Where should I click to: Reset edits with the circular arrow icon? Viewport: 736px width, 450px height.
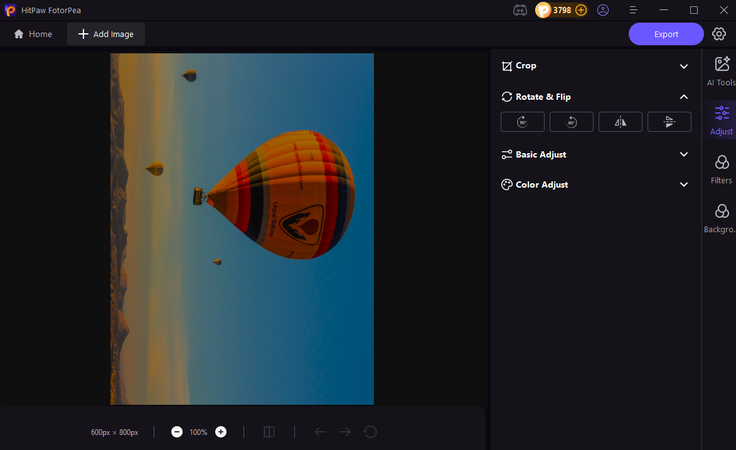(x=370, y=432)
